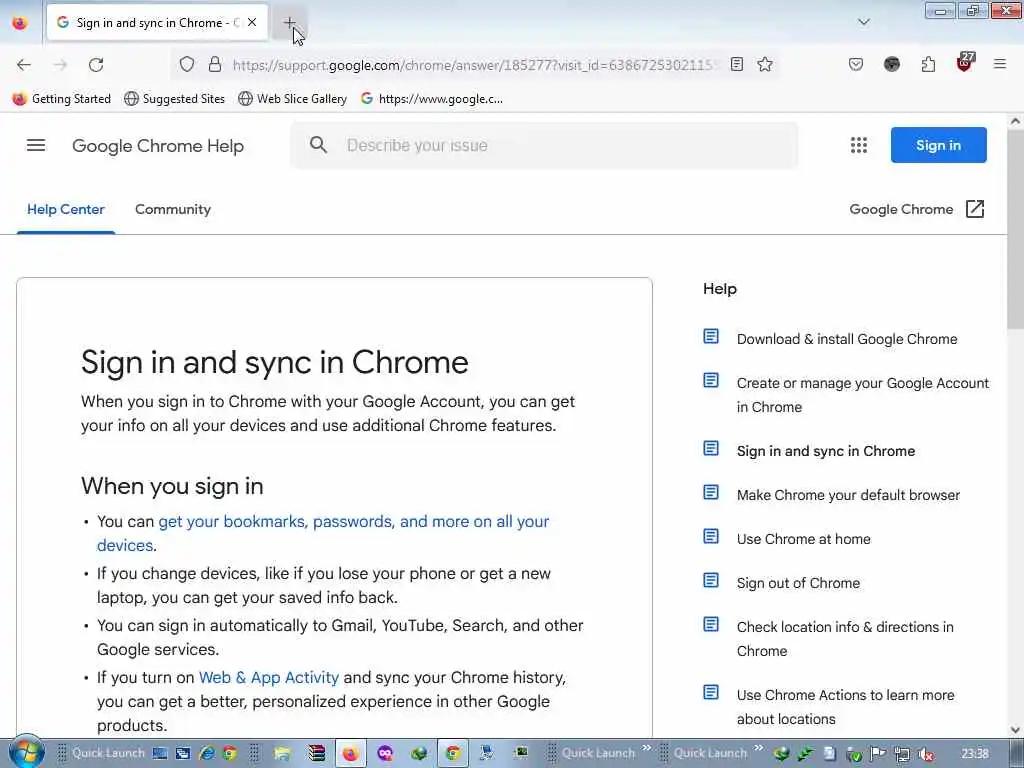Open the Getting Started bookmark
The image size is (1024, 768).
point(62,99)
